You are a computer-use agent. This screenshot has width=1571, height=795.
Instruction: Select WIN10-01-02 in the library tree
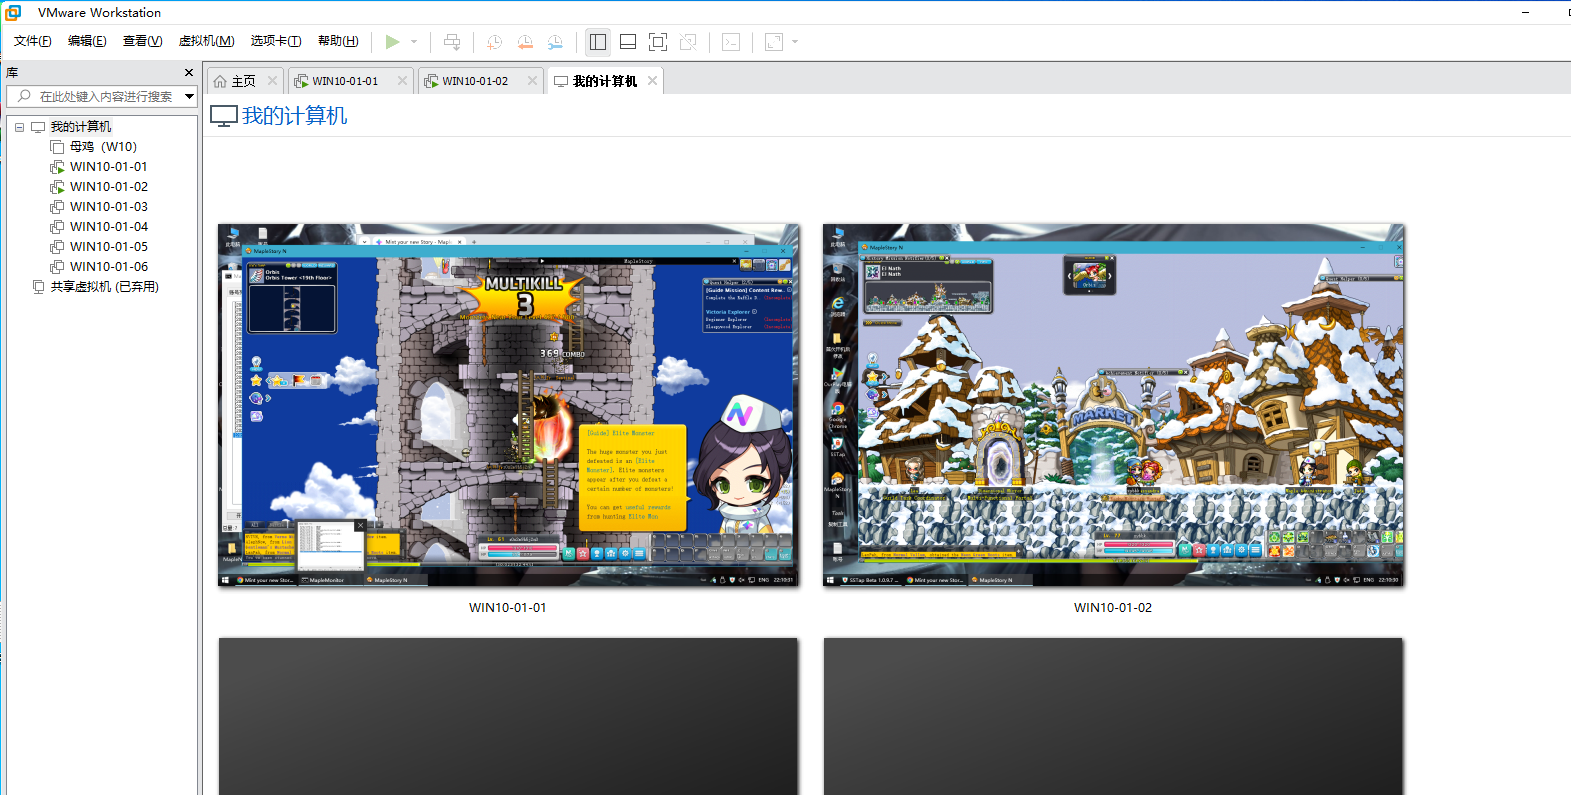108,187
